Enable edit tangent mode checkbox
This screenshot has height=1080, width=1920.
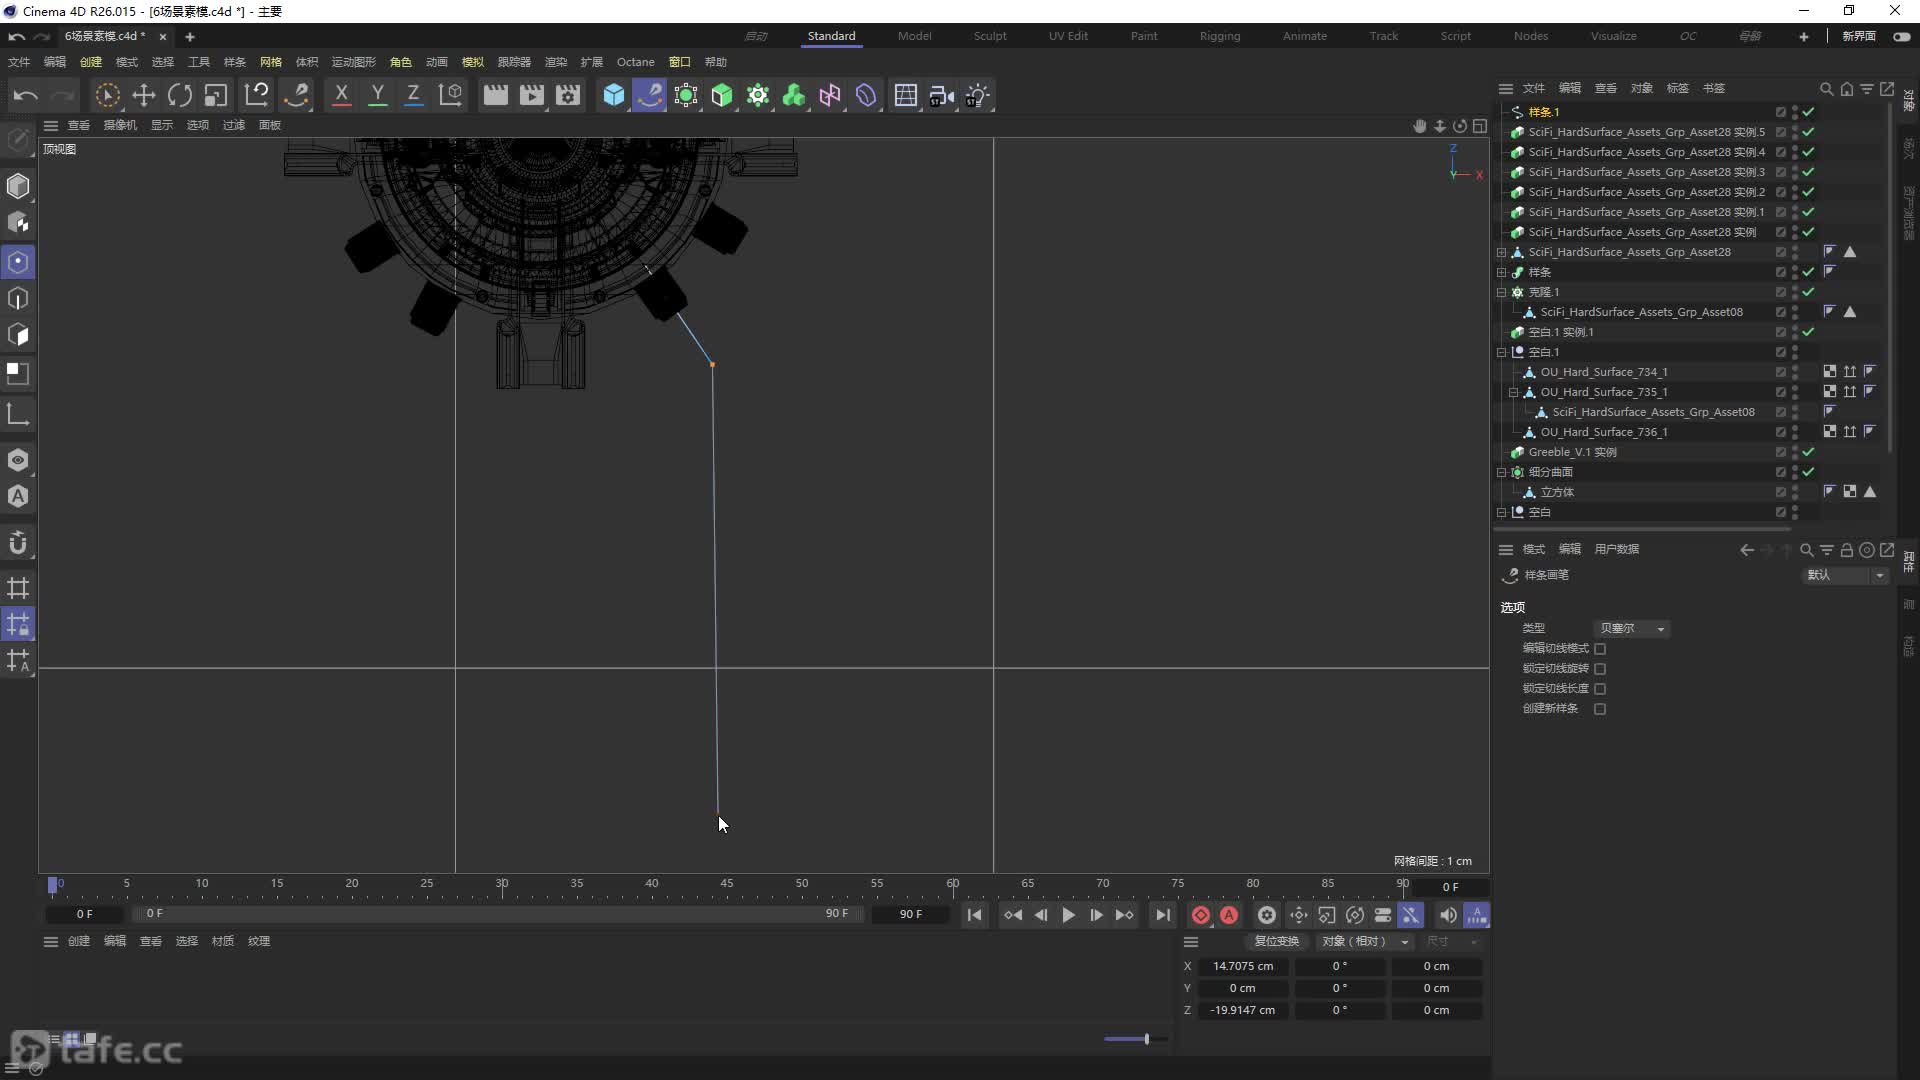tap(1600, 649)
